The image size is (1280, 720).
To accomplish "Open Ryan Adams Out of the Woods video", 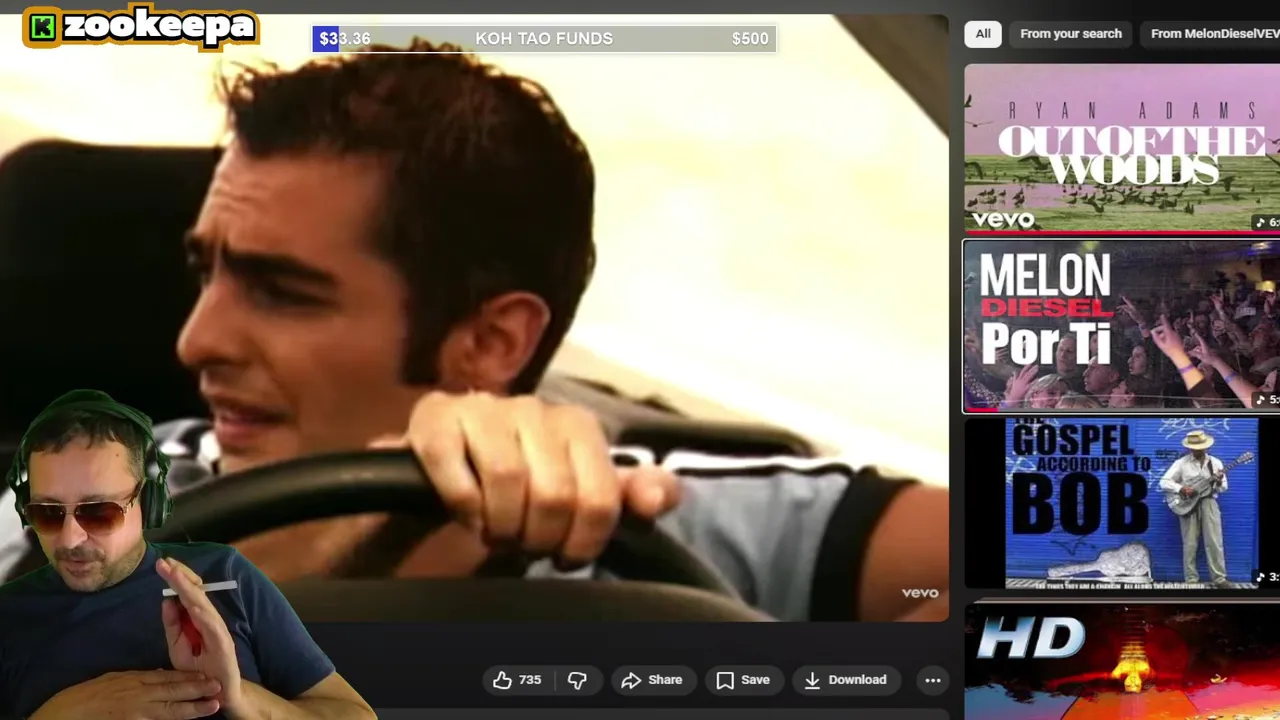I will coord(1122,148).
